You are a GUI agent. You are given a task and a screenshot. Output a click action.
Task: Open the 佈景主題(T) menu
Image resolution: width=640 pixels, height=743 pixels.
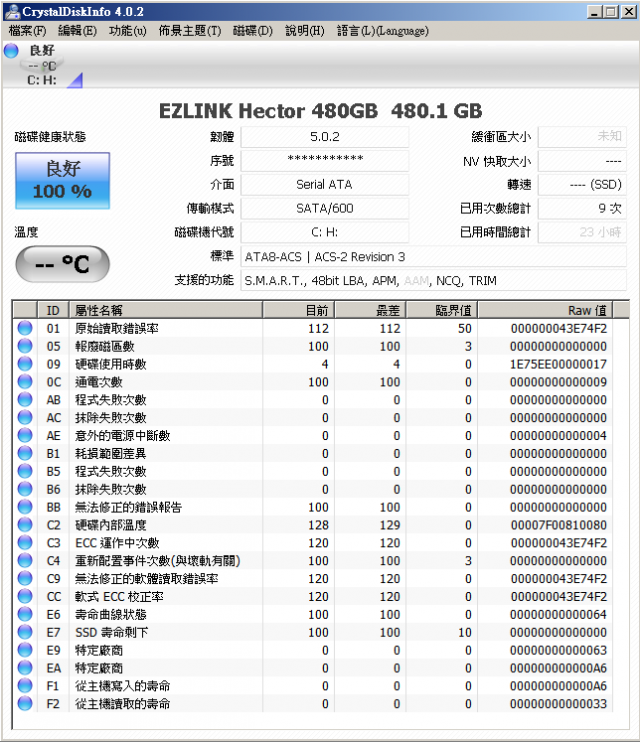(x=190, y=31)
